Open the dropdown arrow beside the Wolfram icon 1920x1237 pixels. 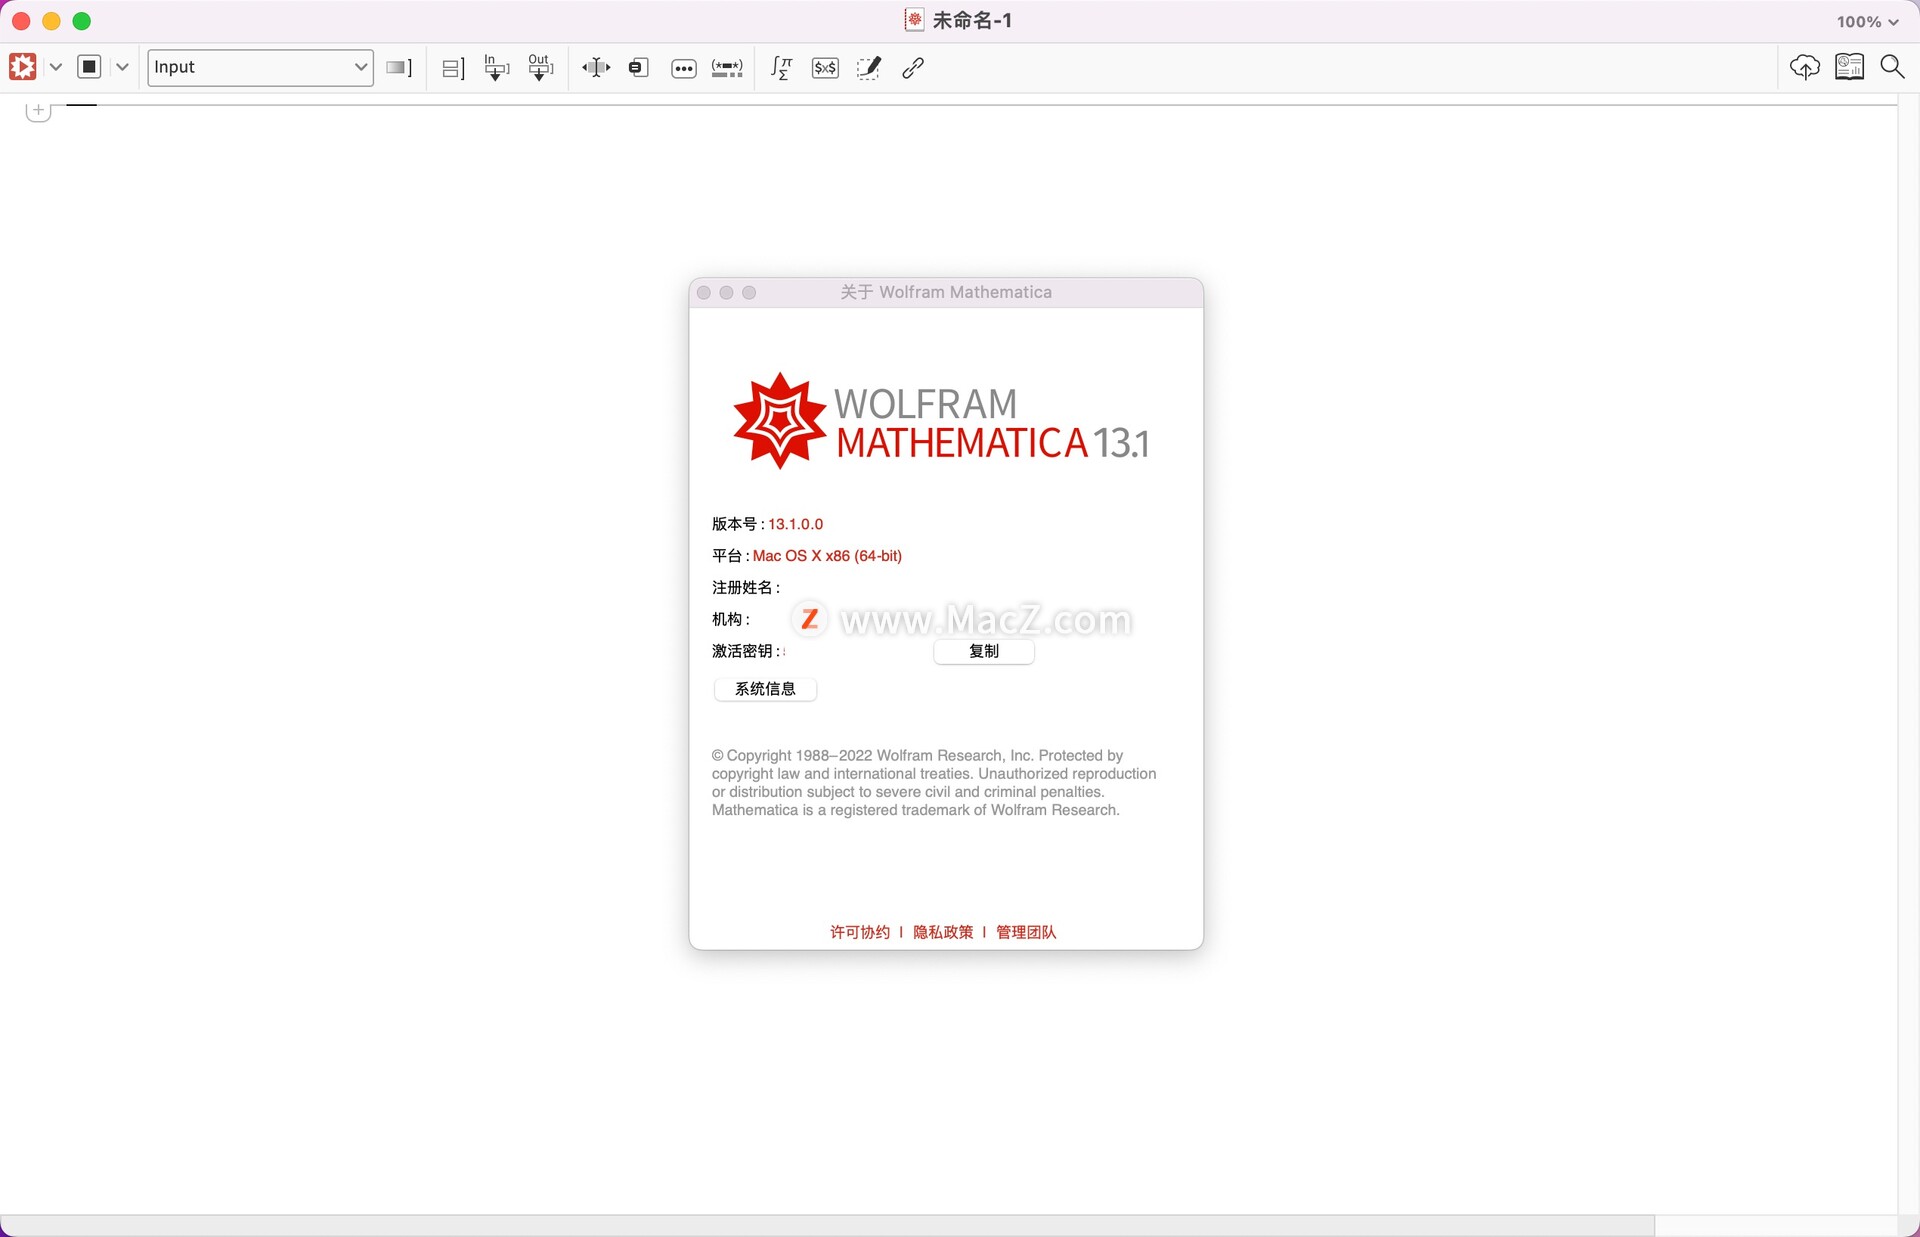56,67
